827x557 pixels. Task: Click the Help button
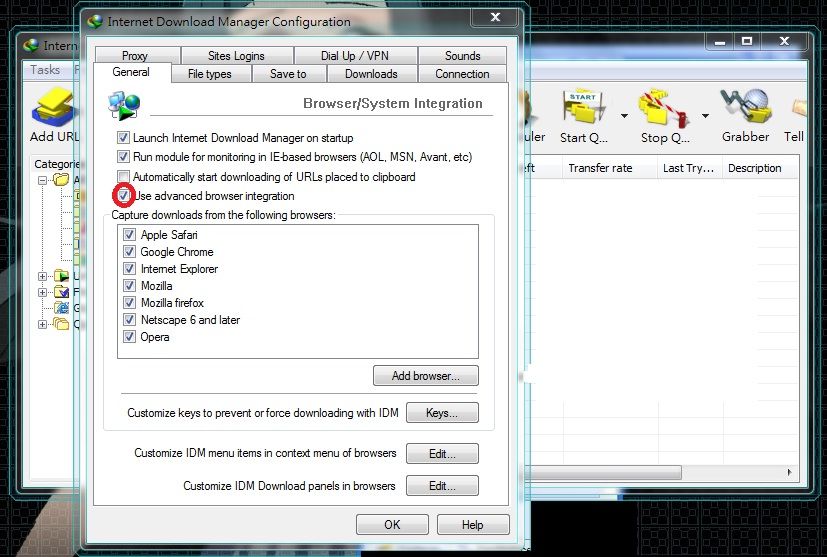coord(473,524)
